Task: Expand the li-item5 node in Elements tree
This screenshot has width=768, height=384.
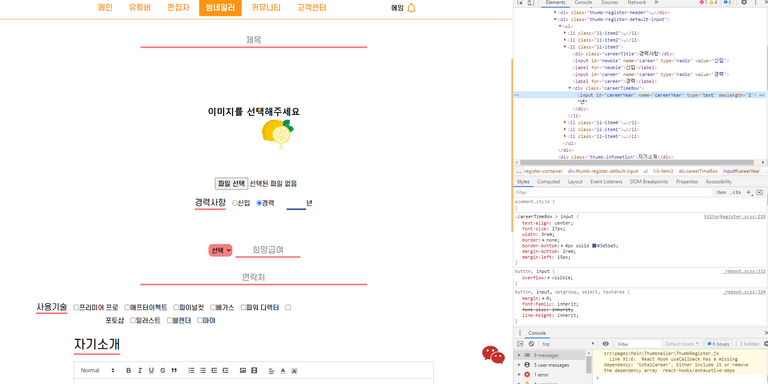Action: pyautogui.click(x=565, y=136)
